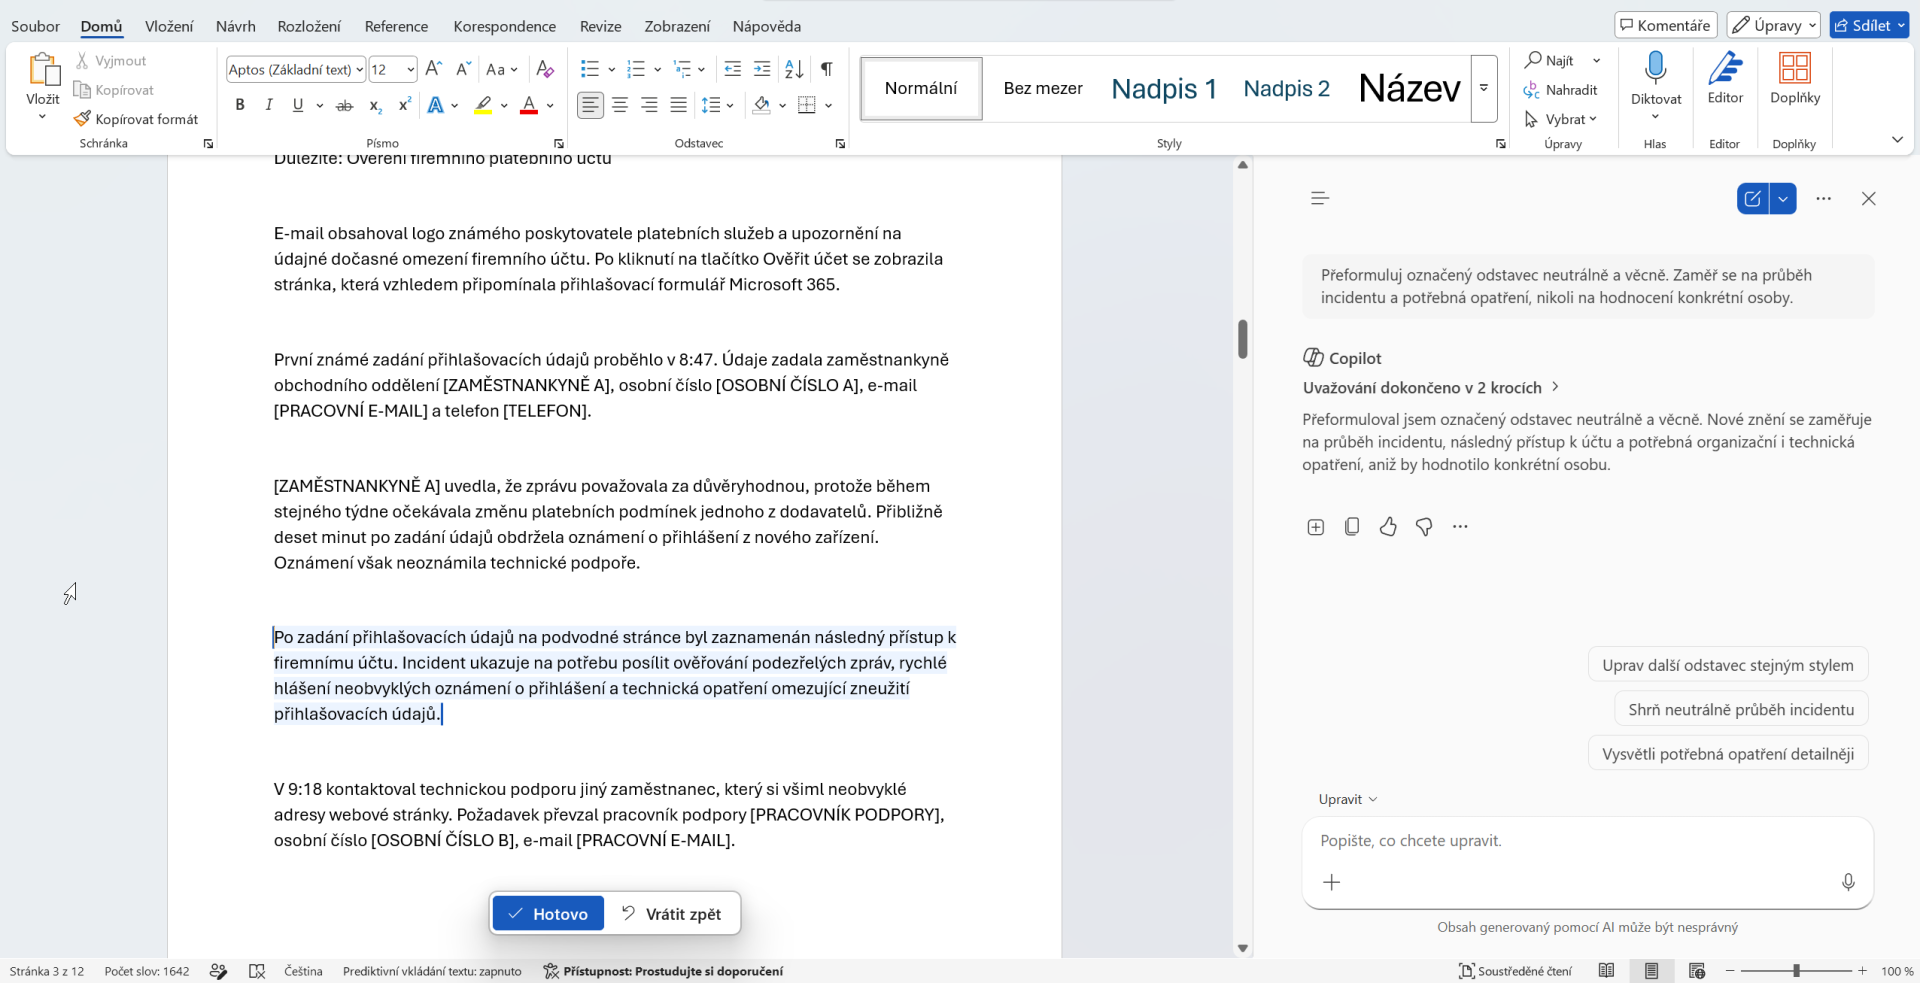
Task: Clear all formatting
Action: (544, 69)
